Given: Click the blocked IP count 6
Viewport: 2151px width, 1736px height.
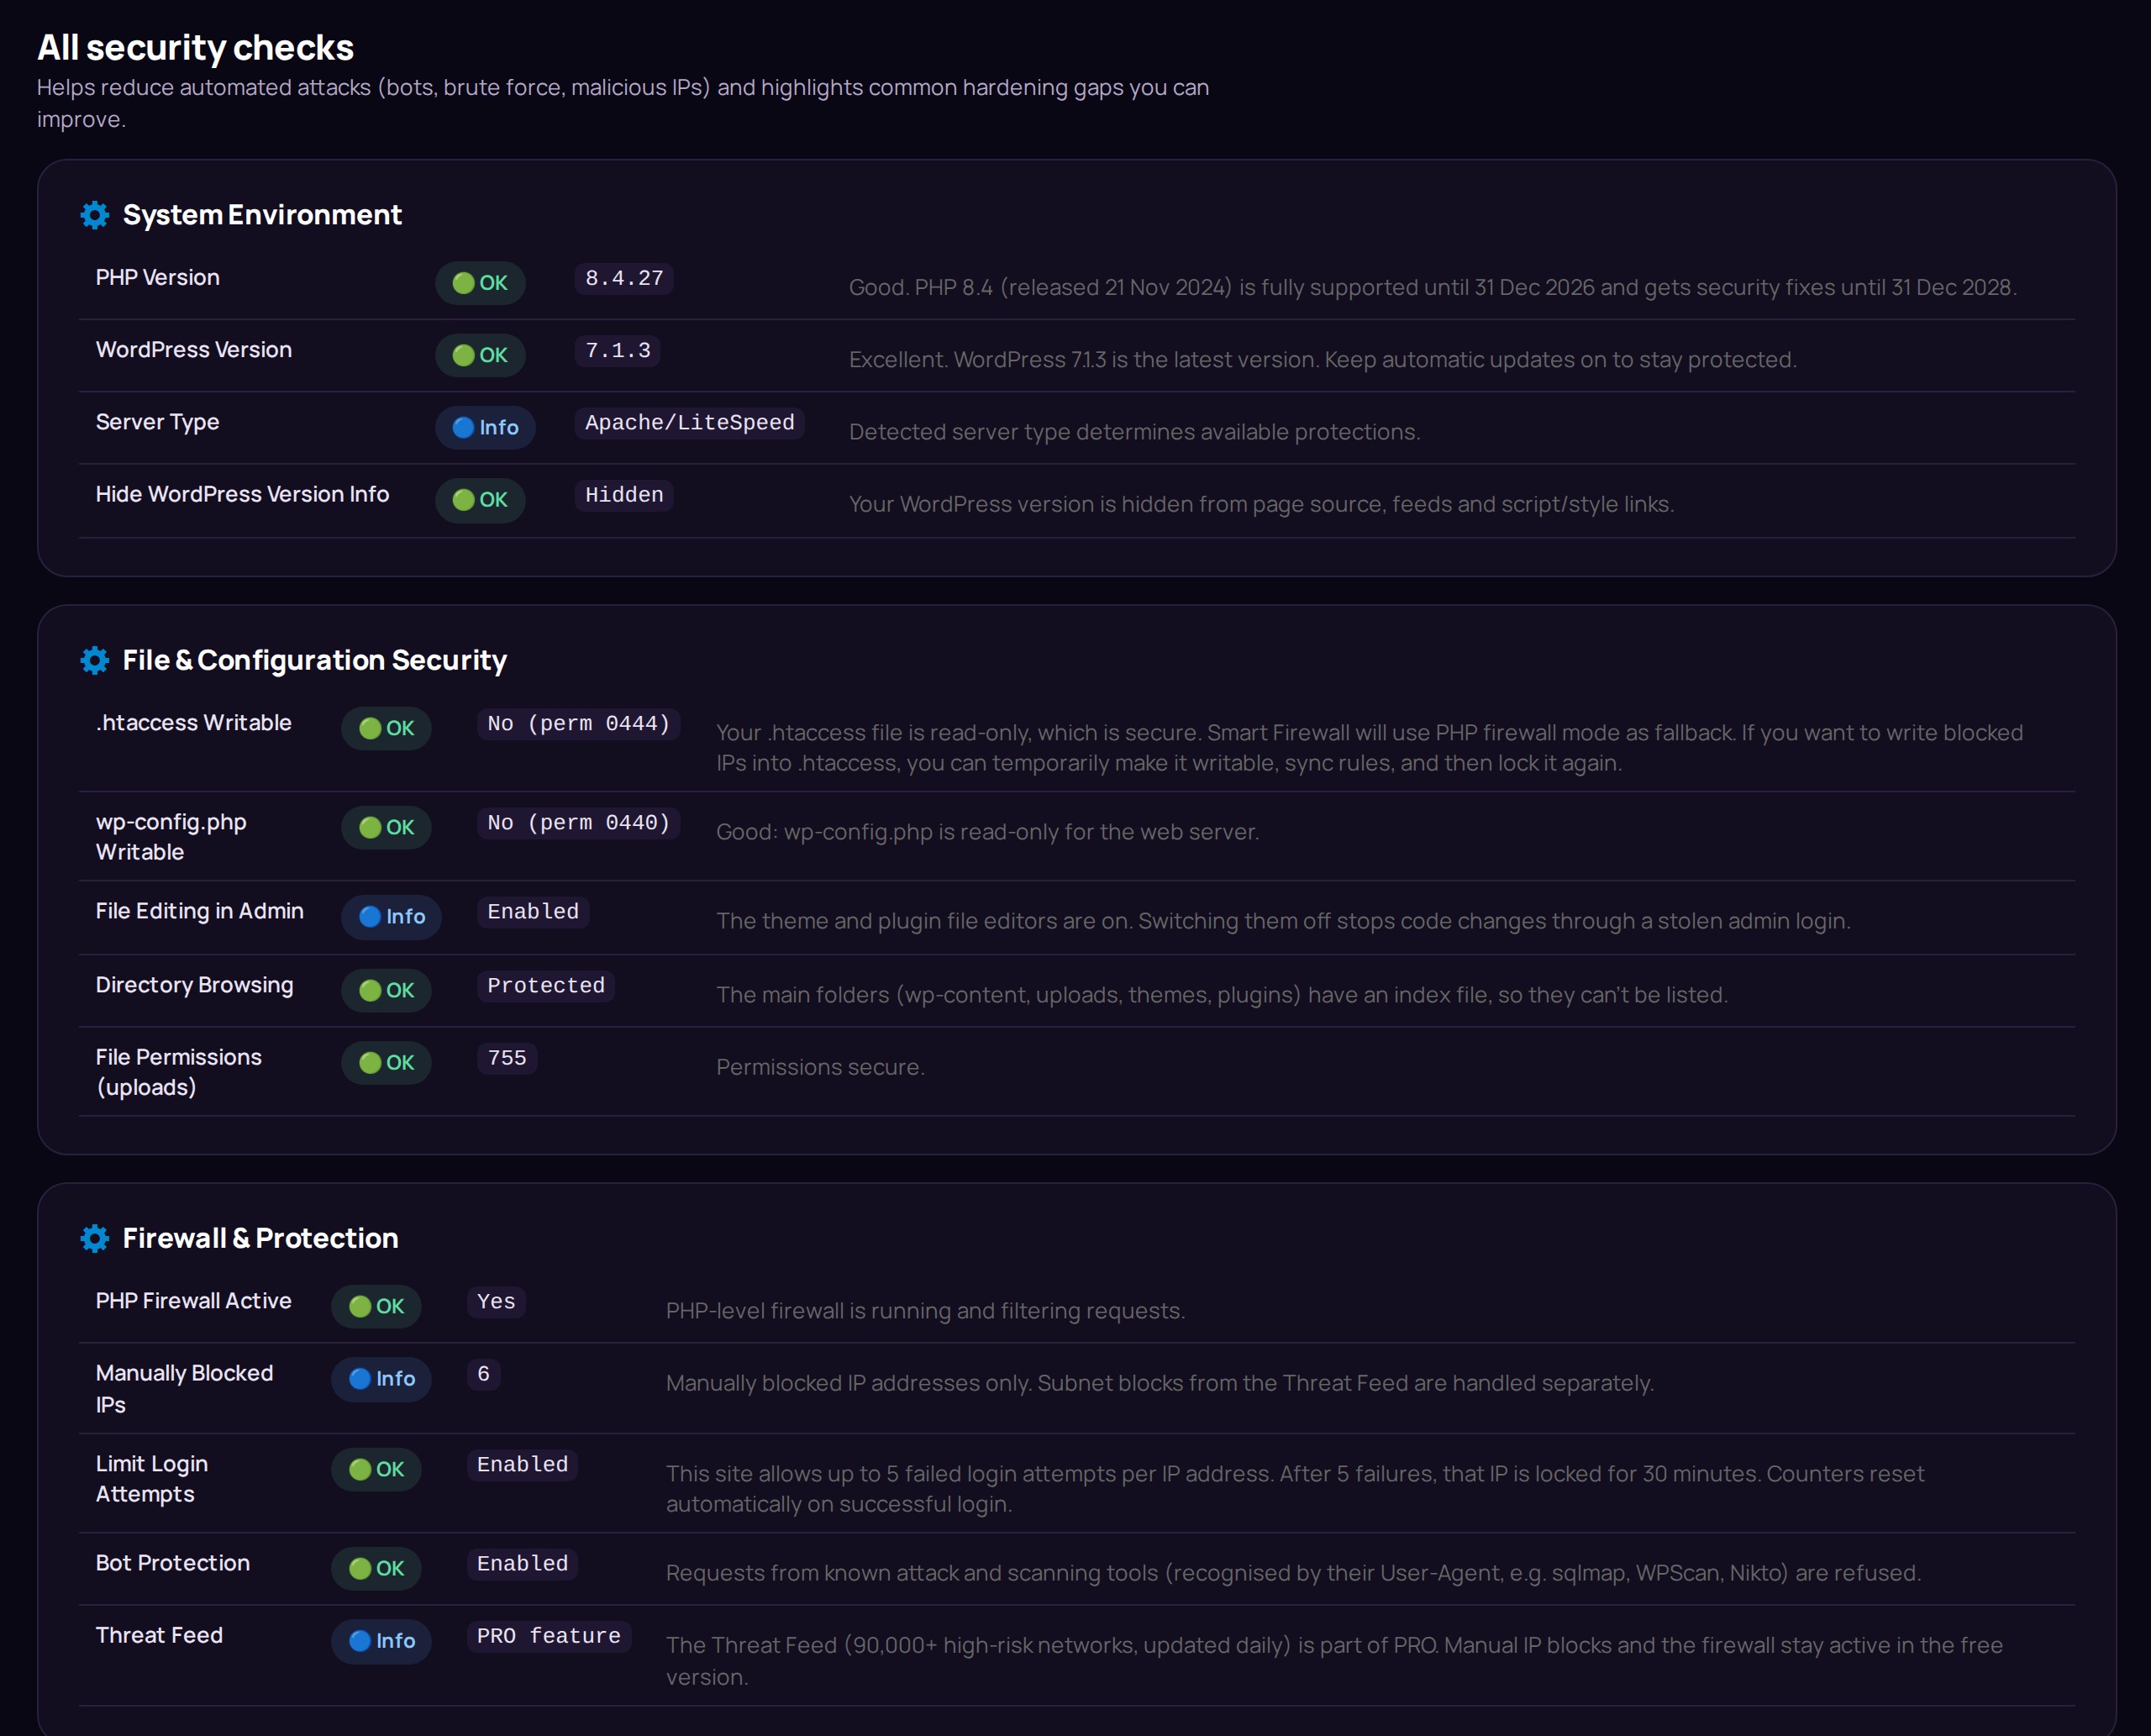Looking at the screenshot, I should click(x=484, y=1374).
